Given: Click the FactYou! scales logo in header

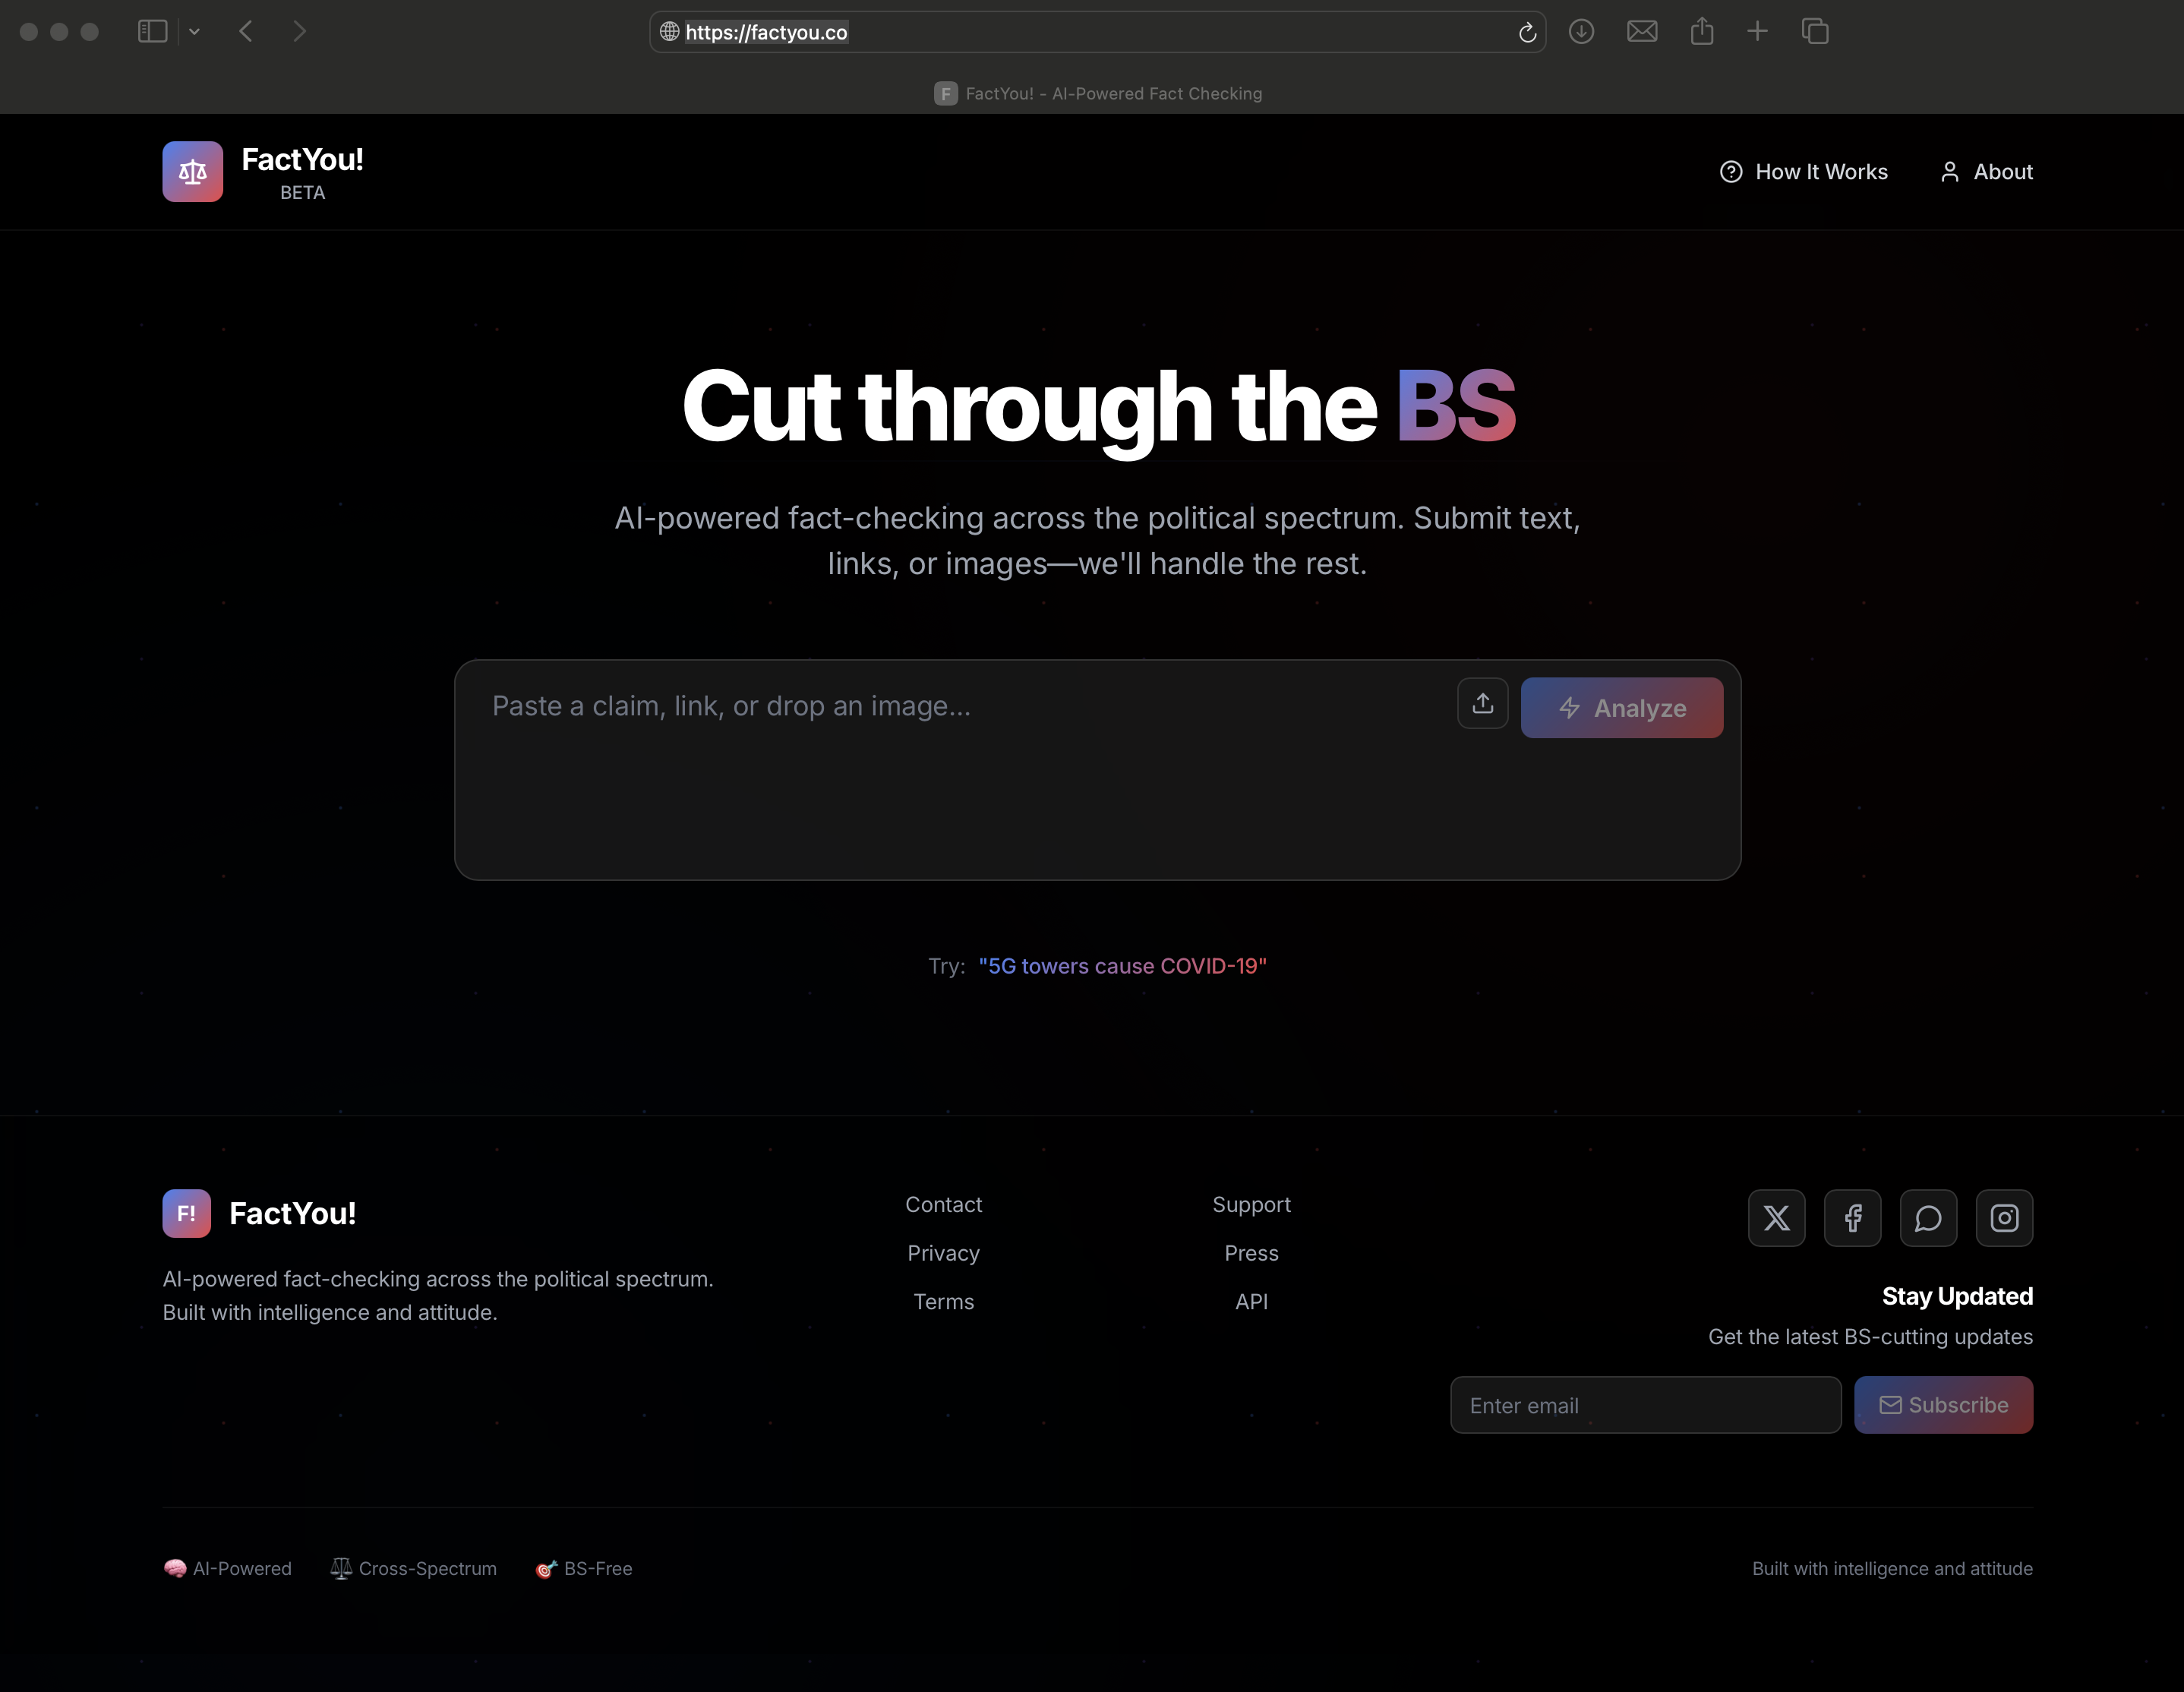Looking at the screenshot, I should pyautogui.click(x=193, y=172).
